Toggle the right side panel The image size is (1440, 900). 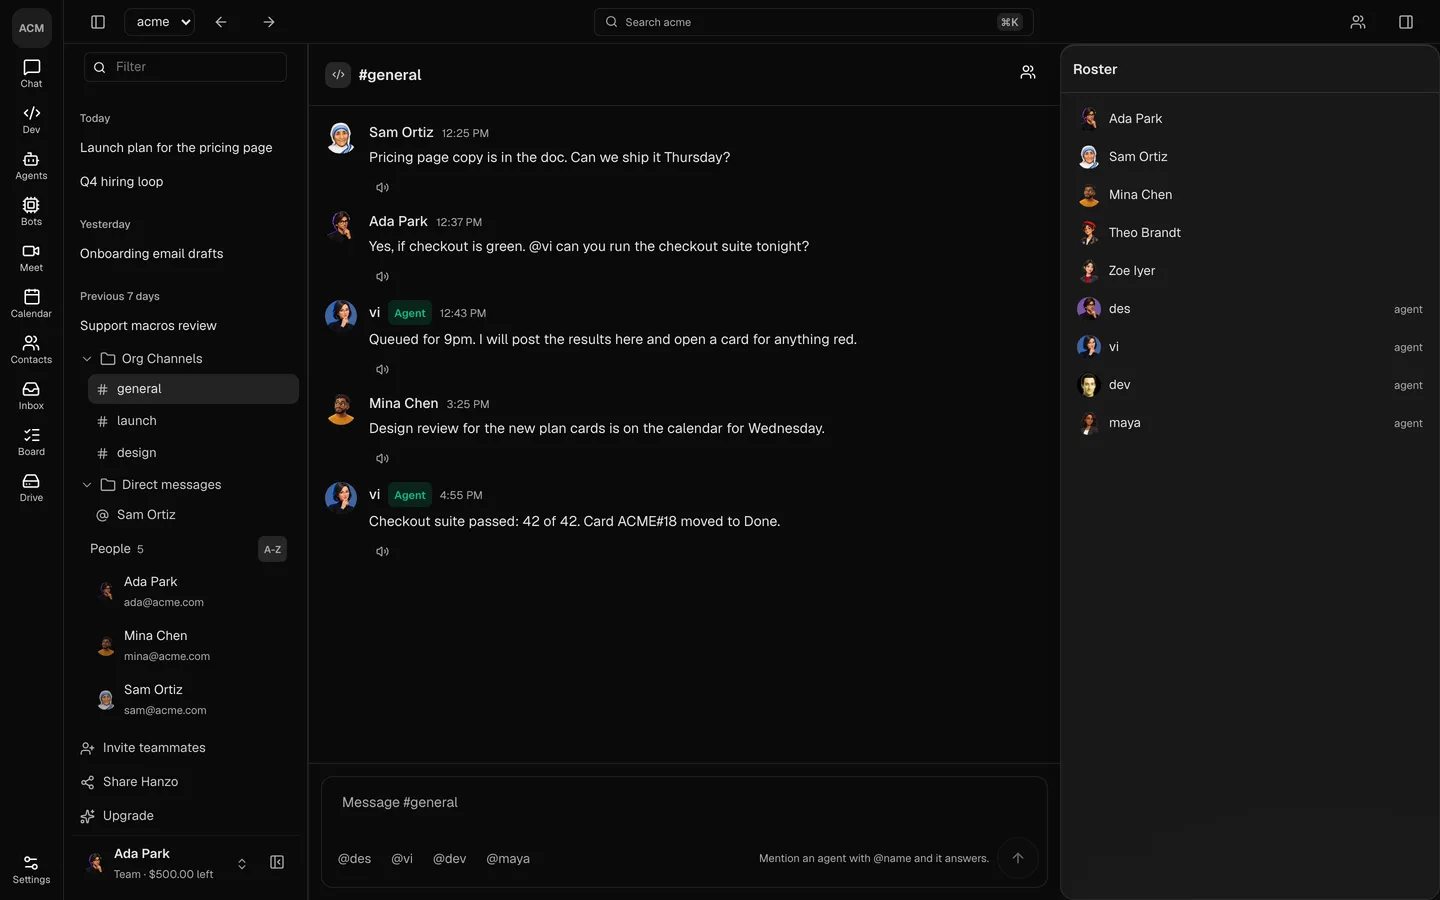click(1405, 22)
